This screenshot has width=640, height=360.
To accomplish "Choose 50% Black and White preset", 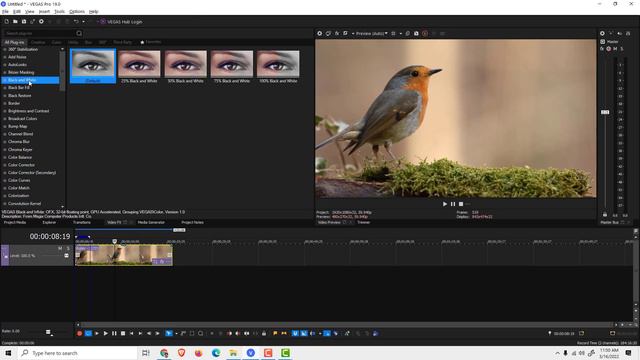I will (185, 67).
